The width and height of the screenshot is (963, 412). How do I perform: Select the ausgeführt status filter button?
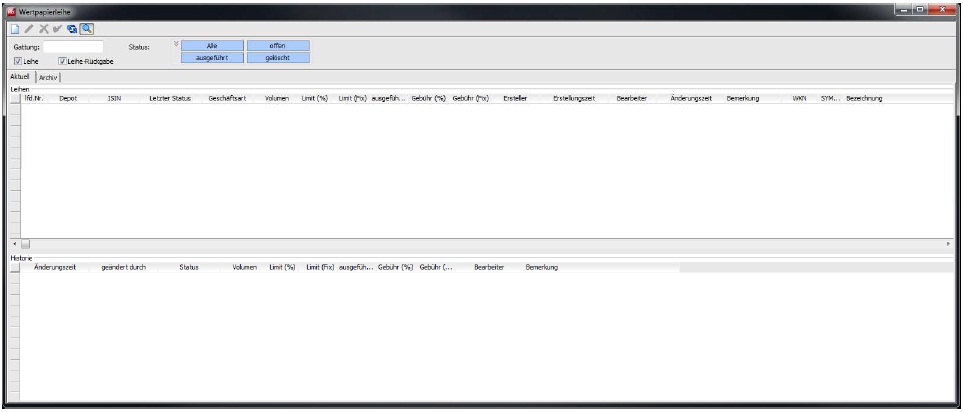pos(212,57)
